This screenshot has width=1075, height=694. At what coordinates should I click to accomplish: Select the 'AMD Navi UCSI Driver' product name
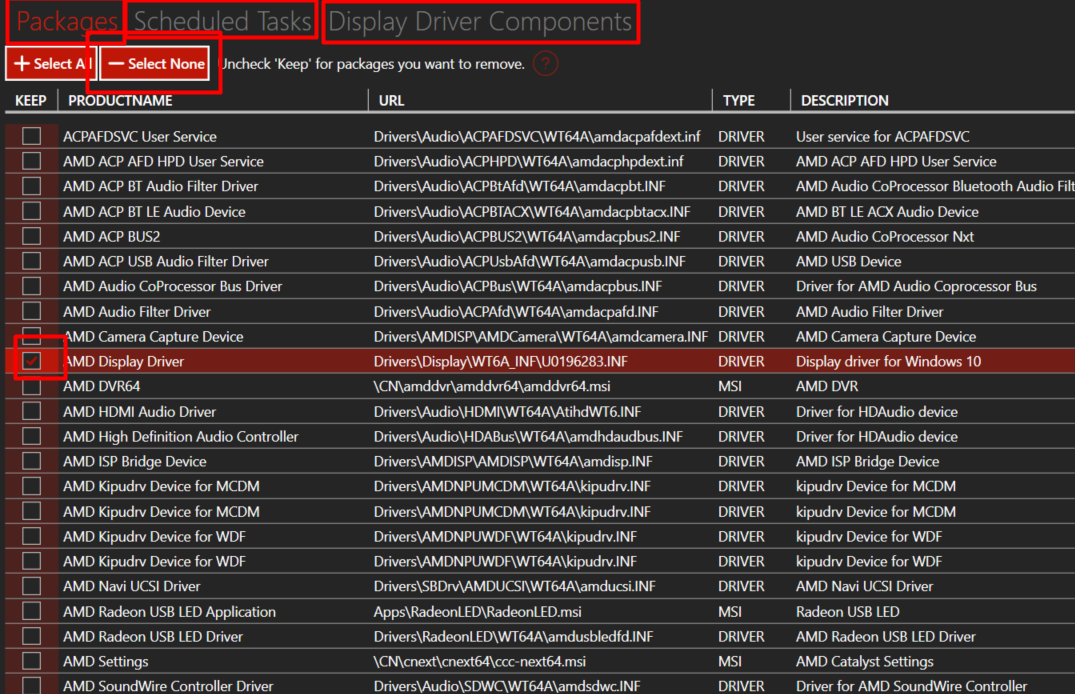coord(132,586)
